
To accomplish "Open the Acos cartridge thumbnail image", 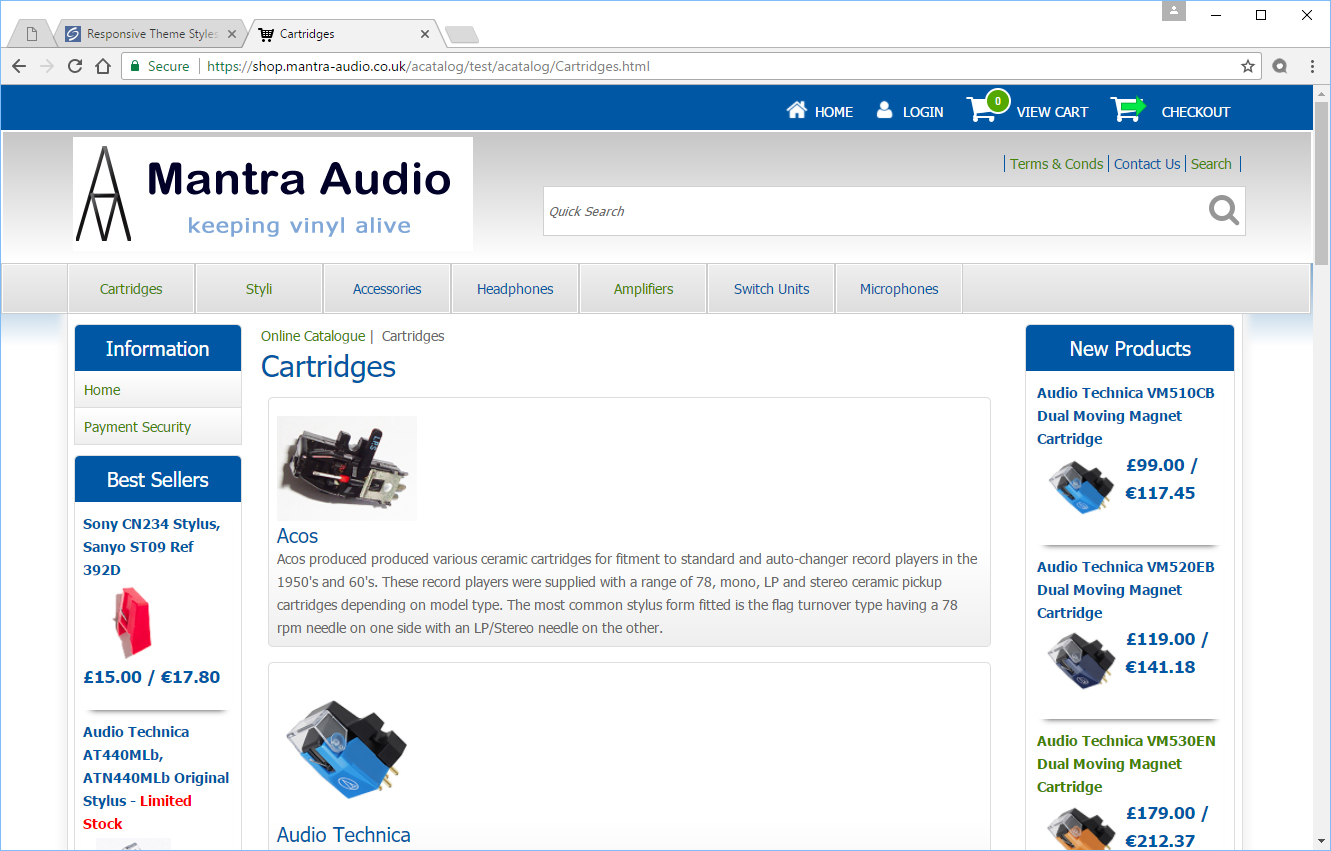I will [346, 468].
